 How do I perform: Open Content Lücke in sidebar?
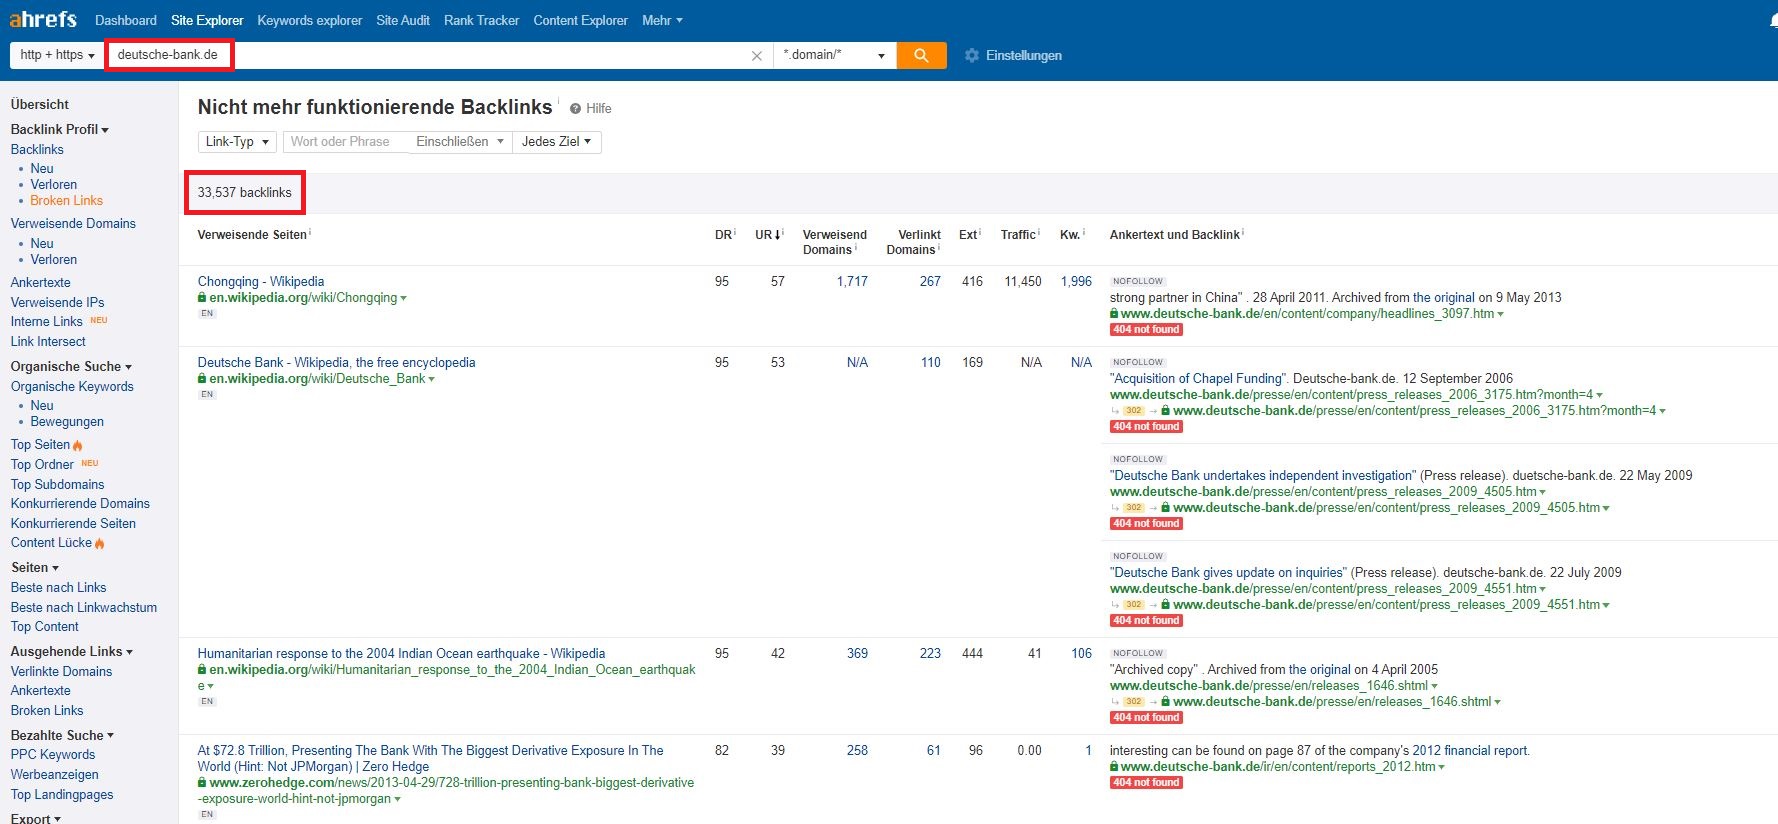pyautogui.click(x=51, y=543)
